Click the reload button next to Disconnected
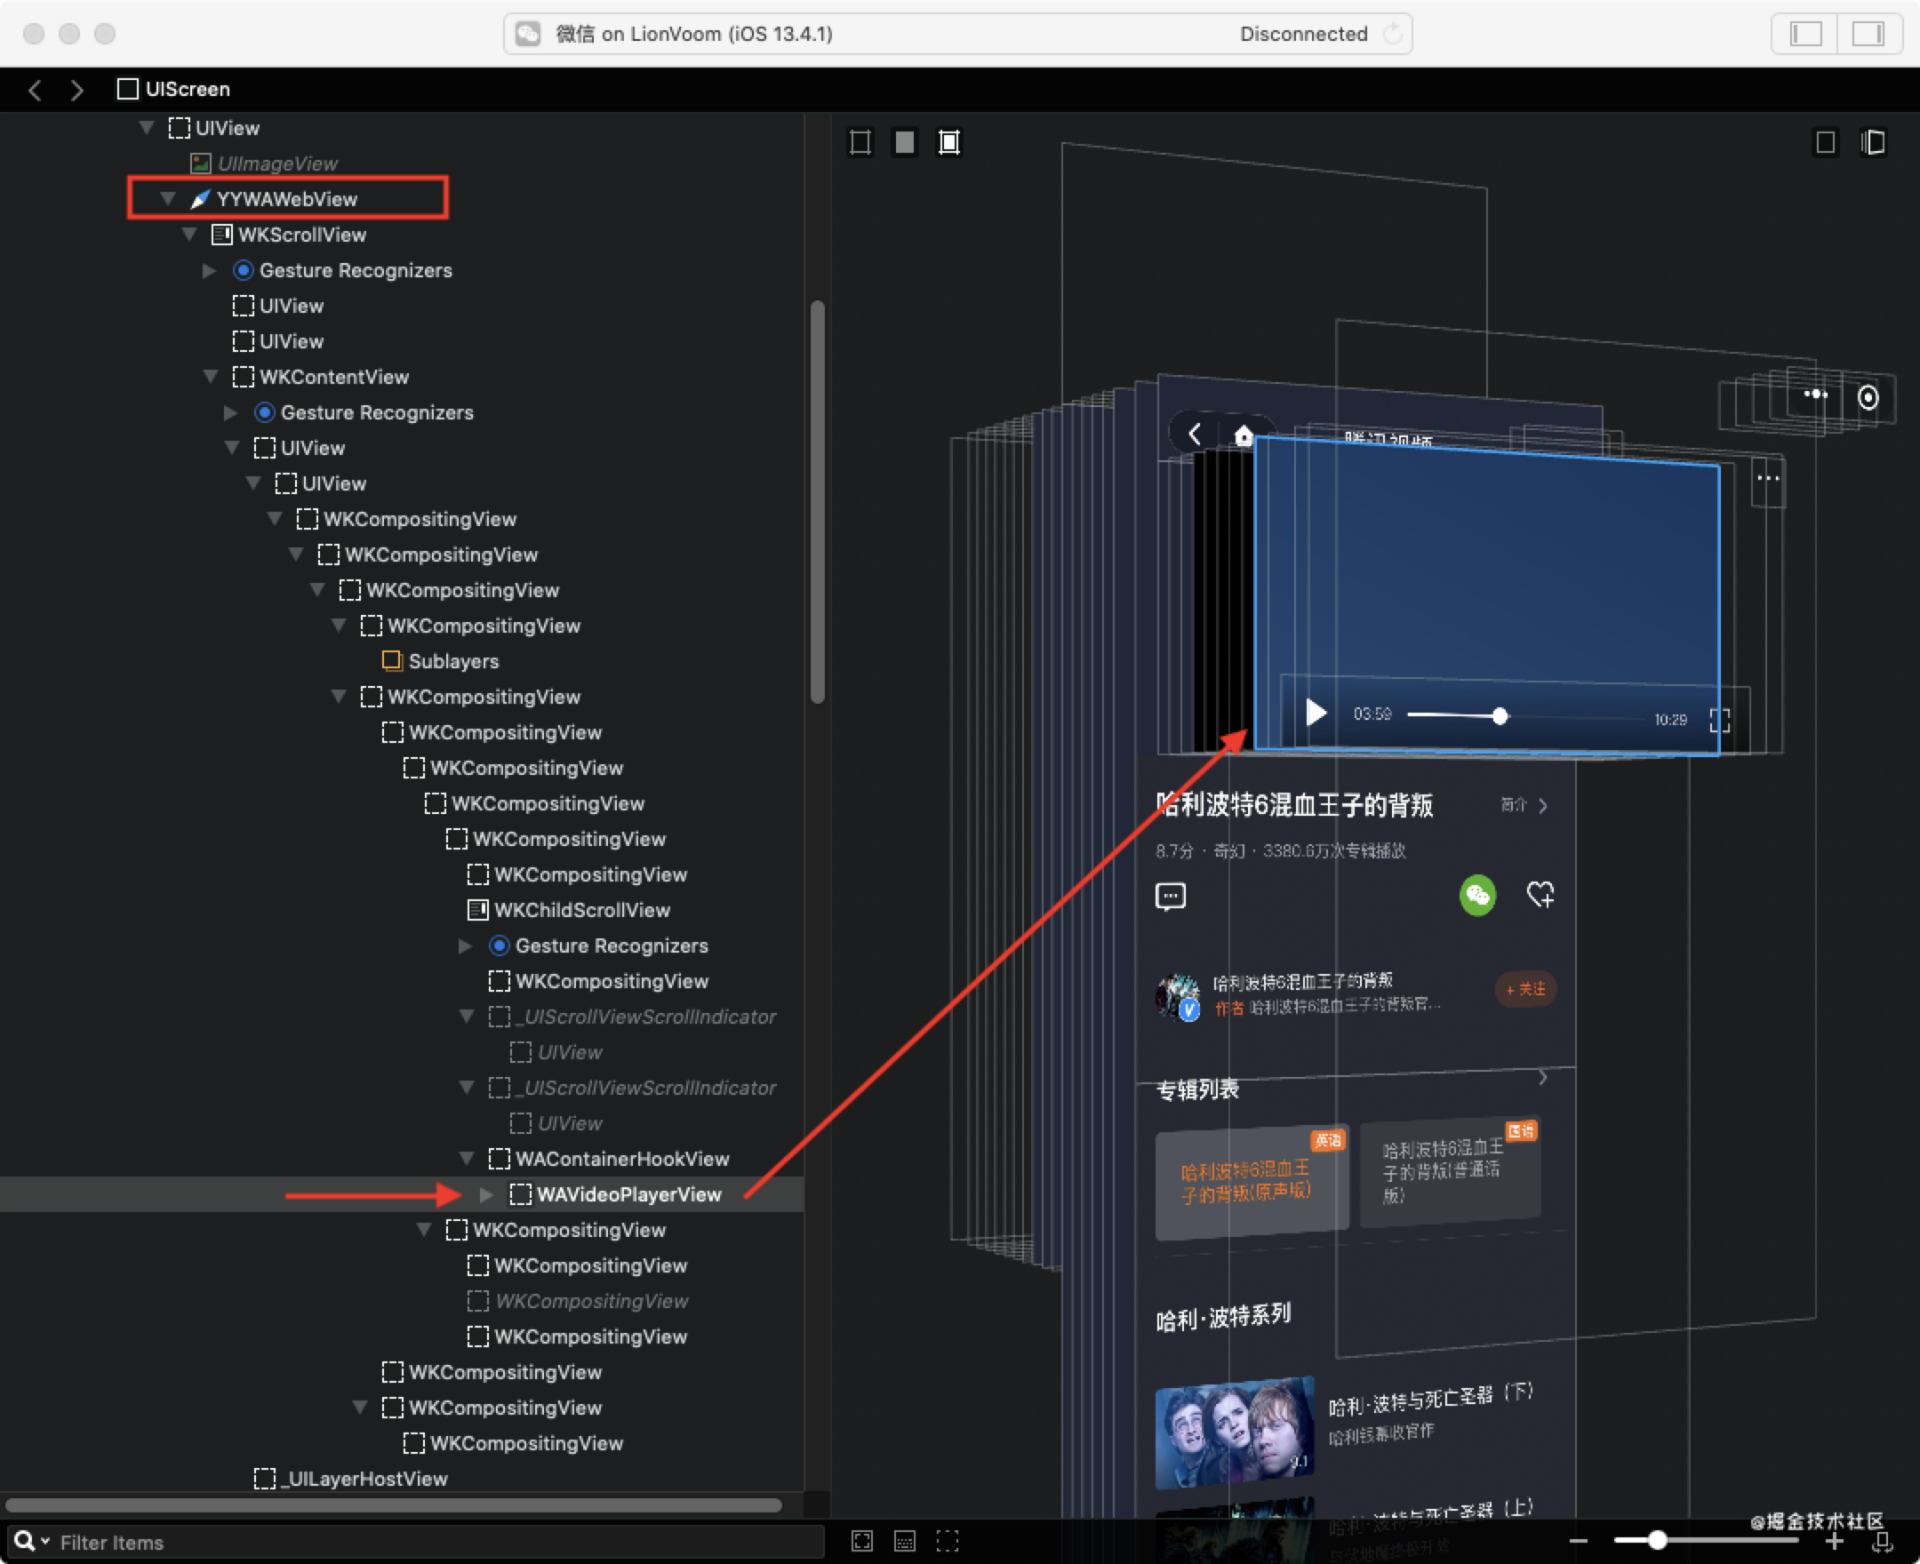Screen dimensions: 1920x1564 (1392, 34)
